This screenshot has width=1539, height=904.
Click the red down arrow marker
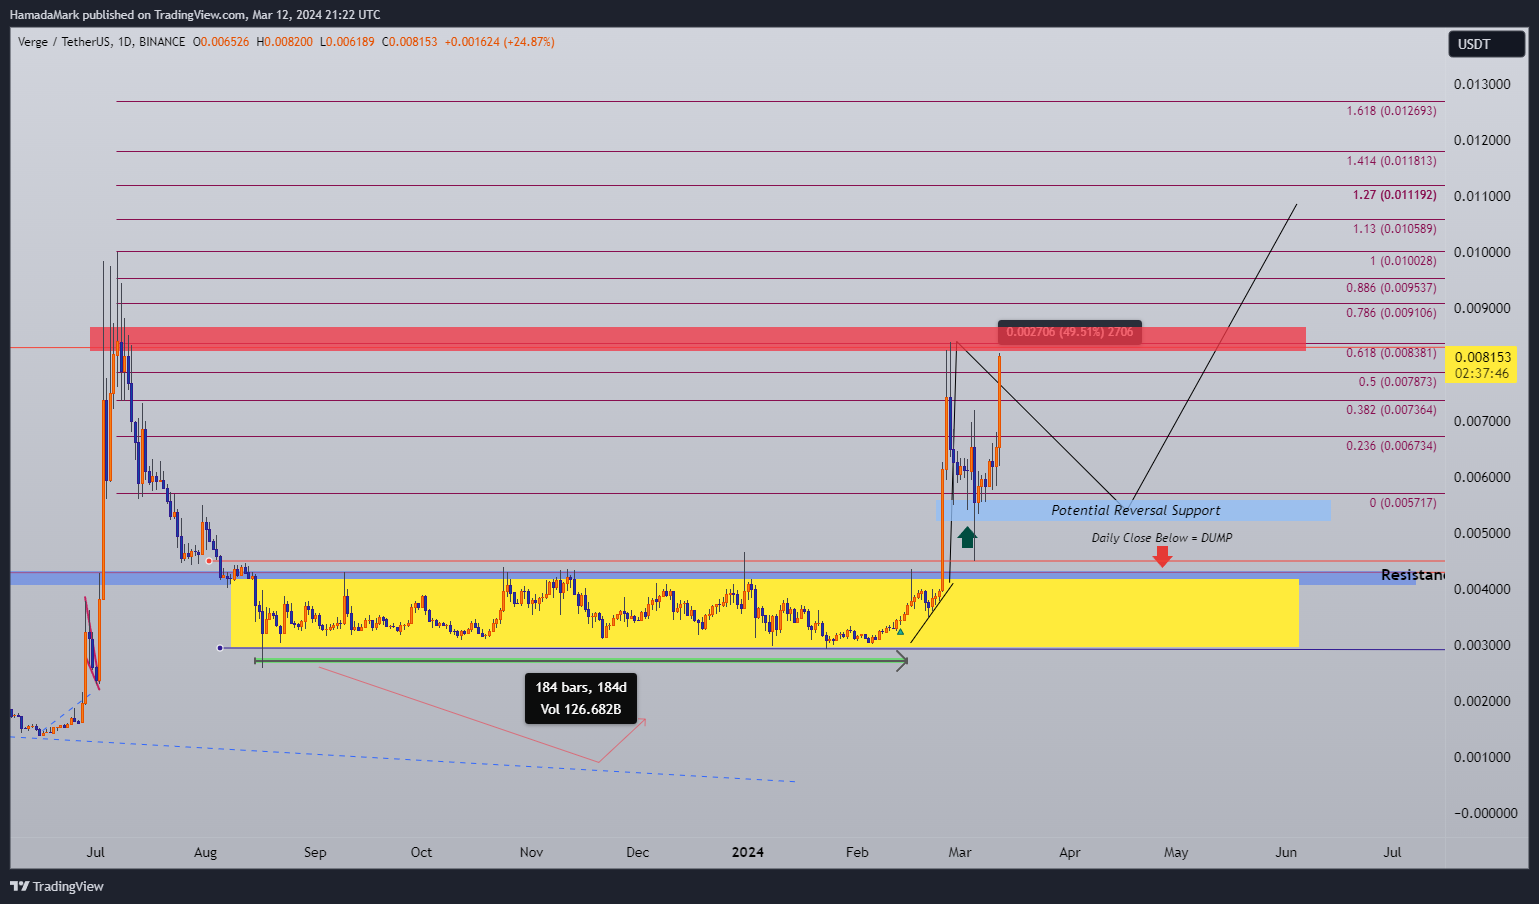tap(1162, 557)
